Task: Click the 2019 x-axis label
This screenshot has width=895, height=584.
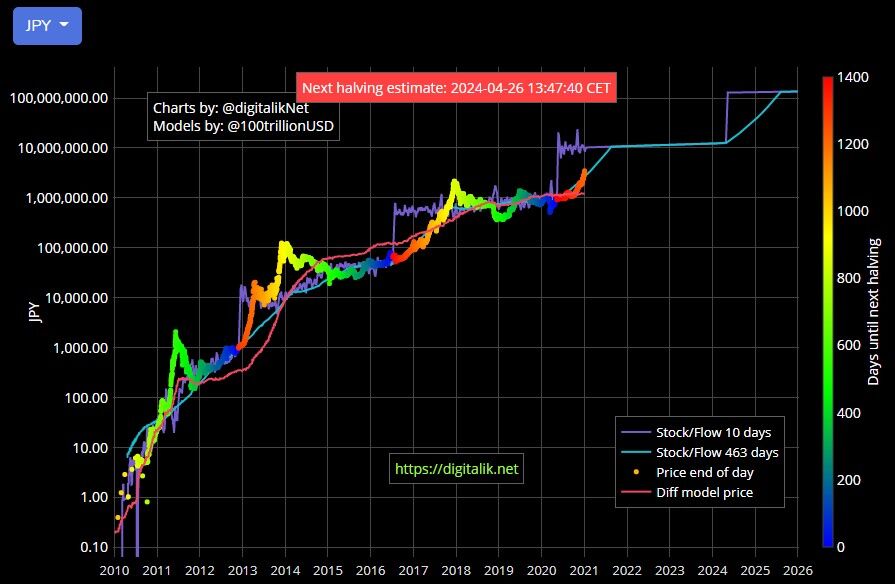Action: click(x=499, y=570)
